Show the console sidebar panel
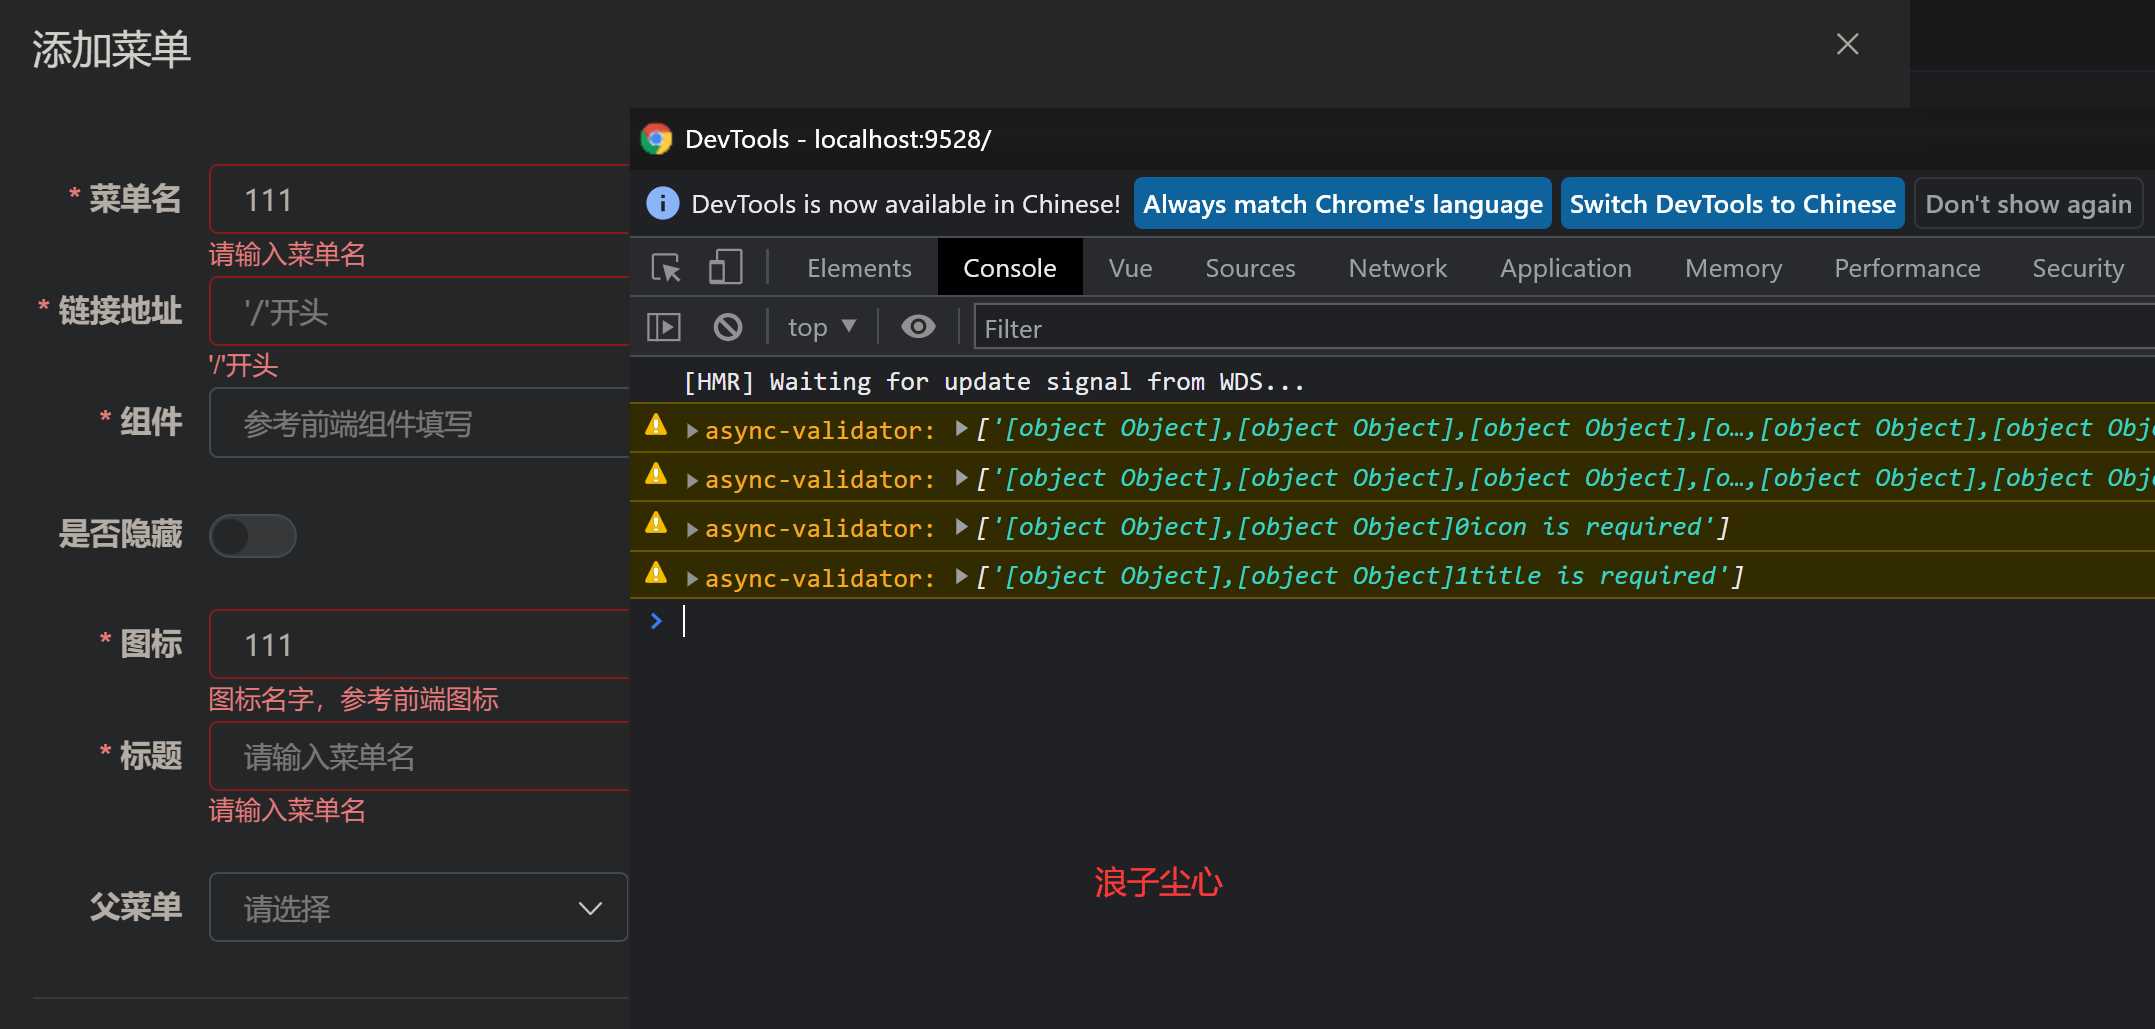 [664, 327]
